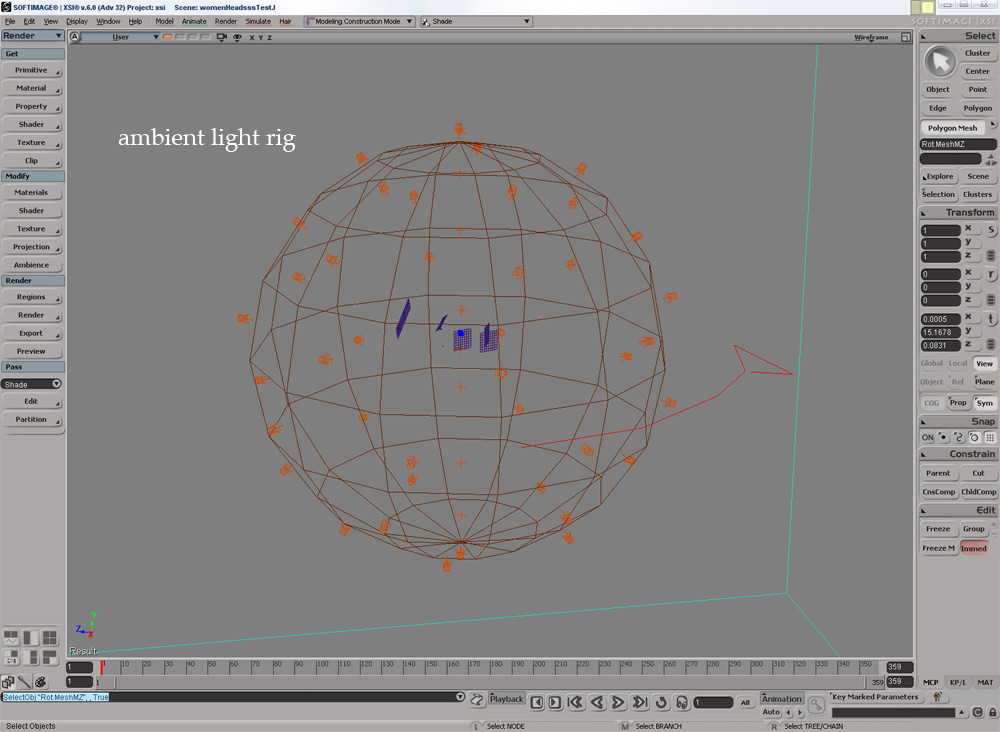Click the wrench tool icon at bottom-left
1000x732 pixels.
click(24, 682)
